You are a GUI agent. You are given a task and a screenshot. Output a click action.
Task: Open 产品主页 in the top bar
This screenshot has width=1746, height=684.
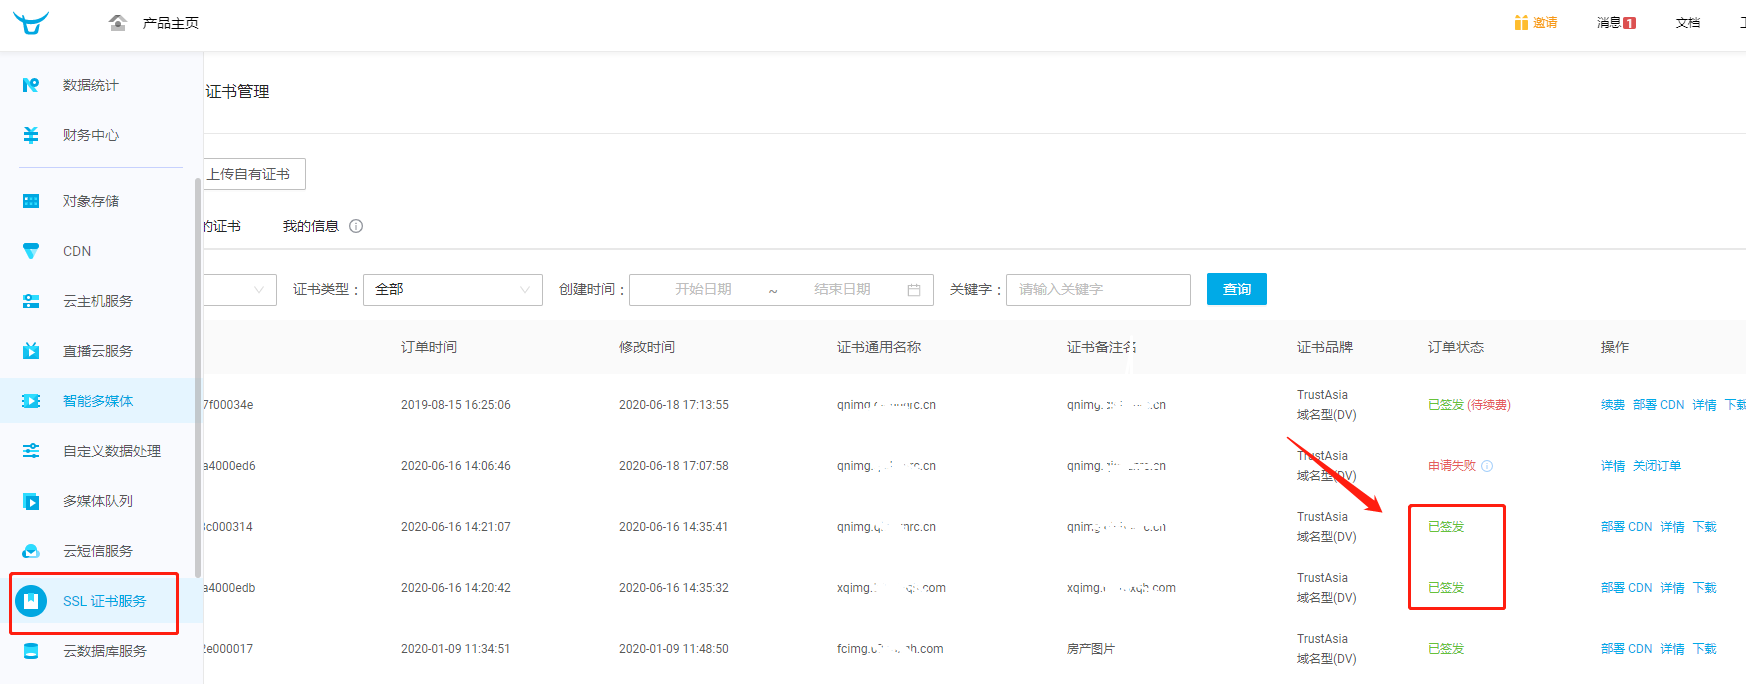click(170, 23)
